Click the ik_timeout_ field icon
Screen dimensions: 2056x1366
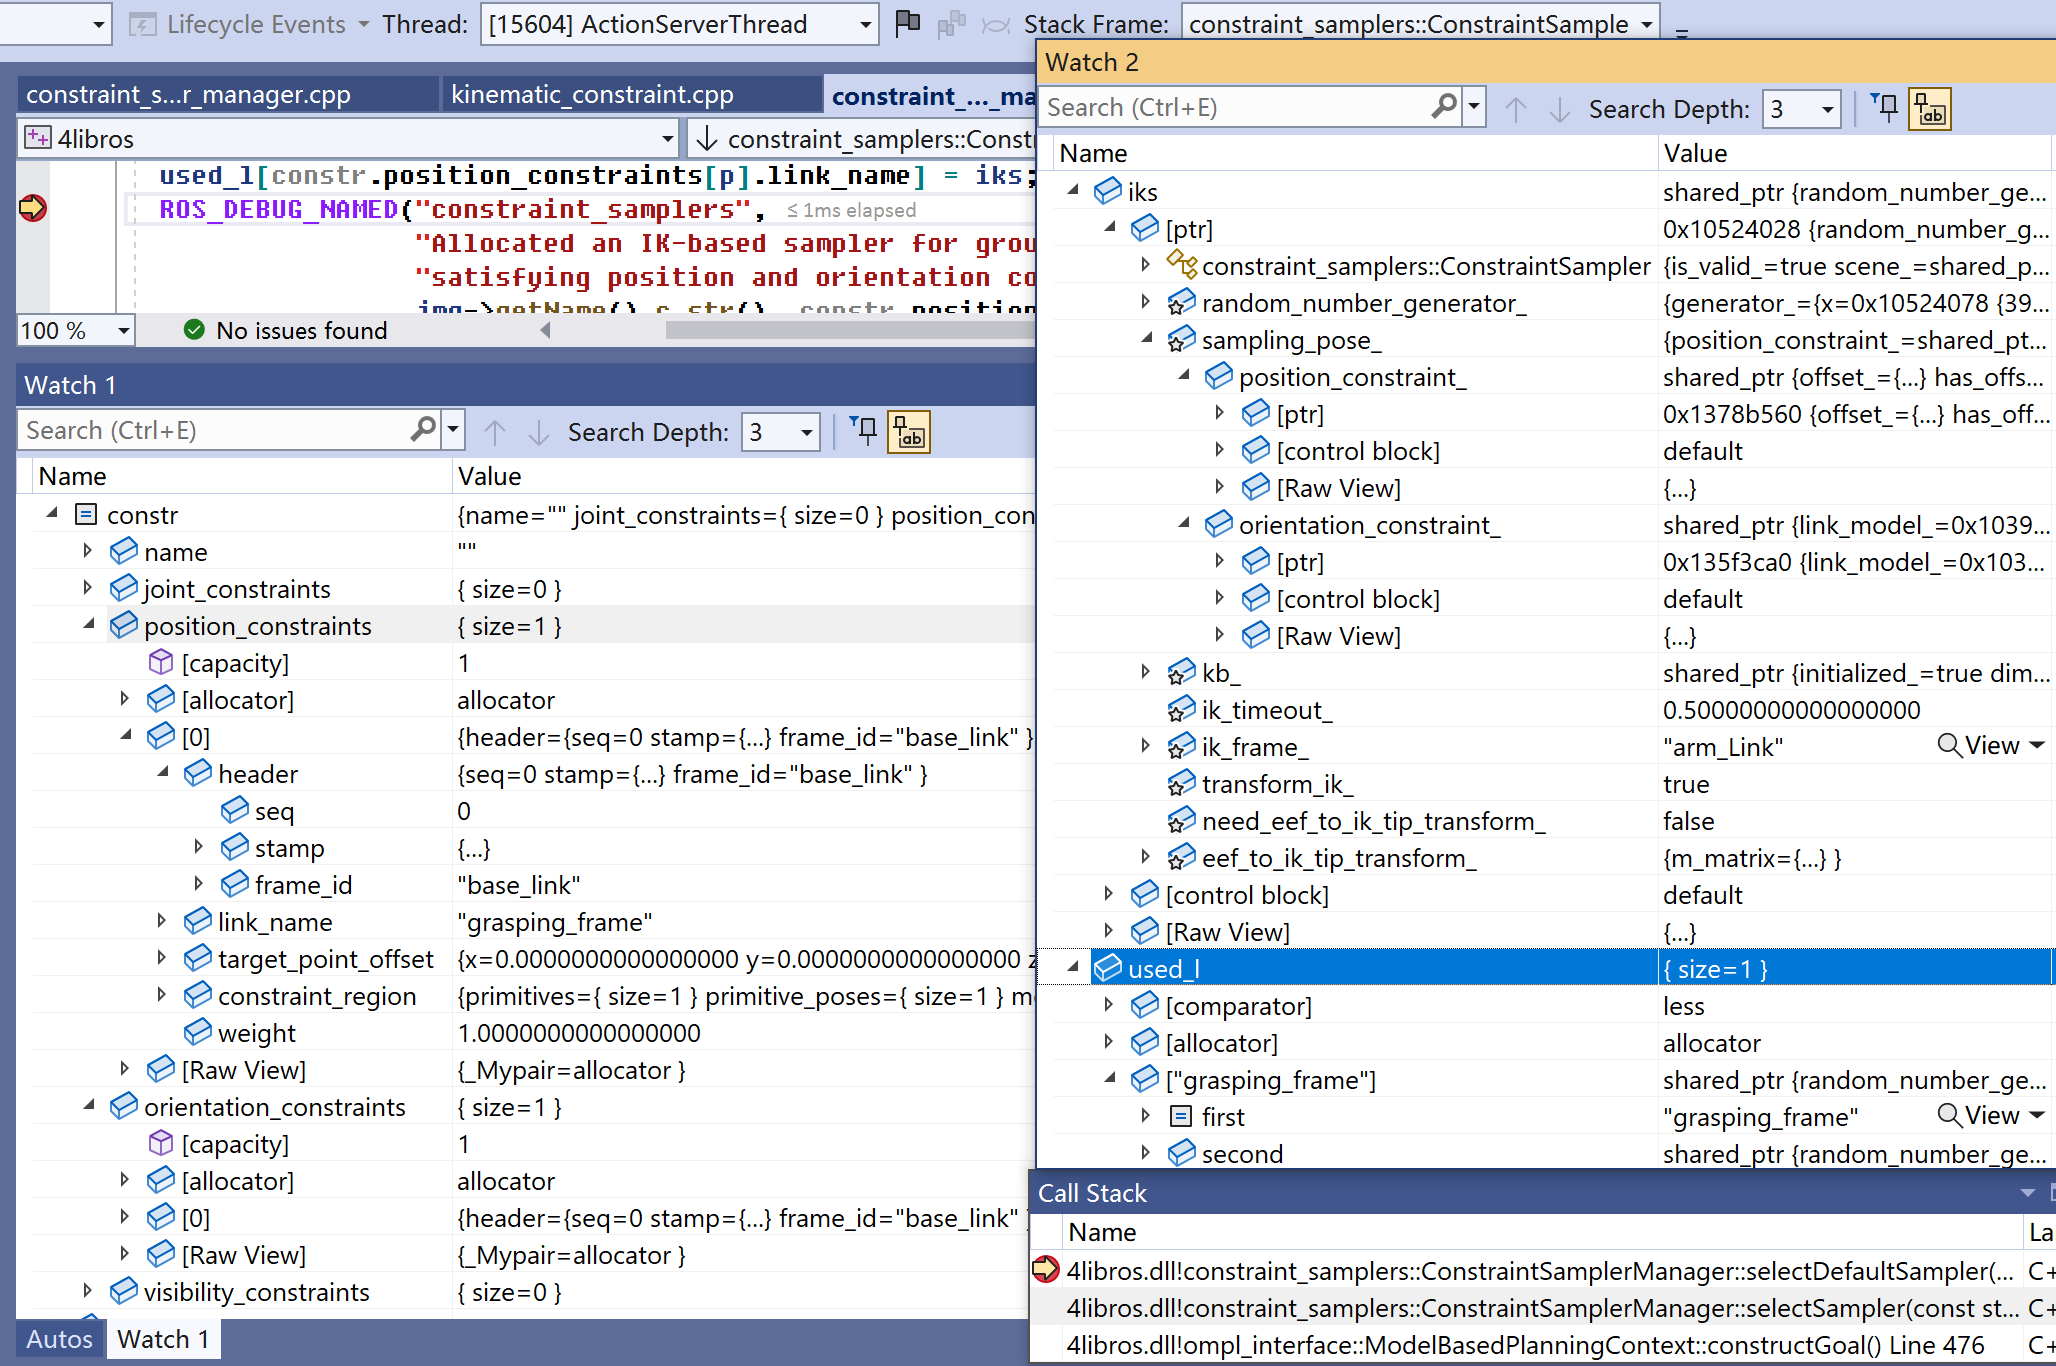[1181, 709]
